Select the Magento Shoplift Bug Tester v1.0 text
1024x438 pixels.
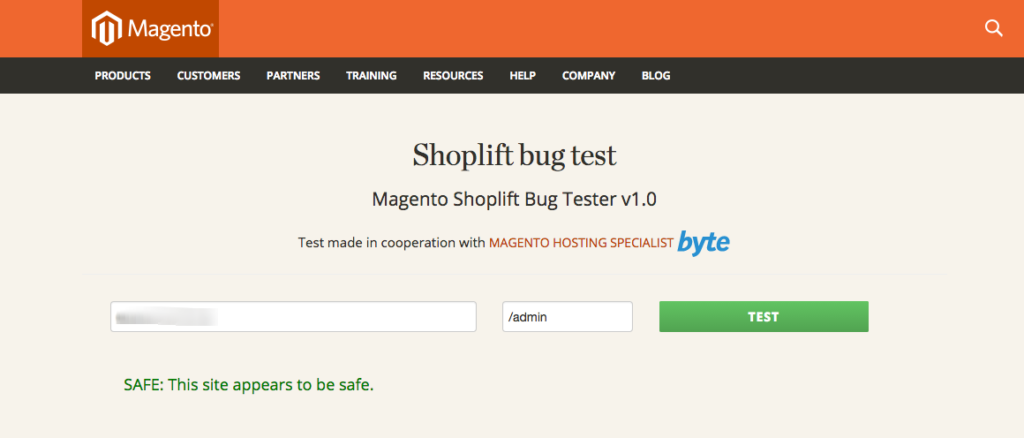[514, 199]
